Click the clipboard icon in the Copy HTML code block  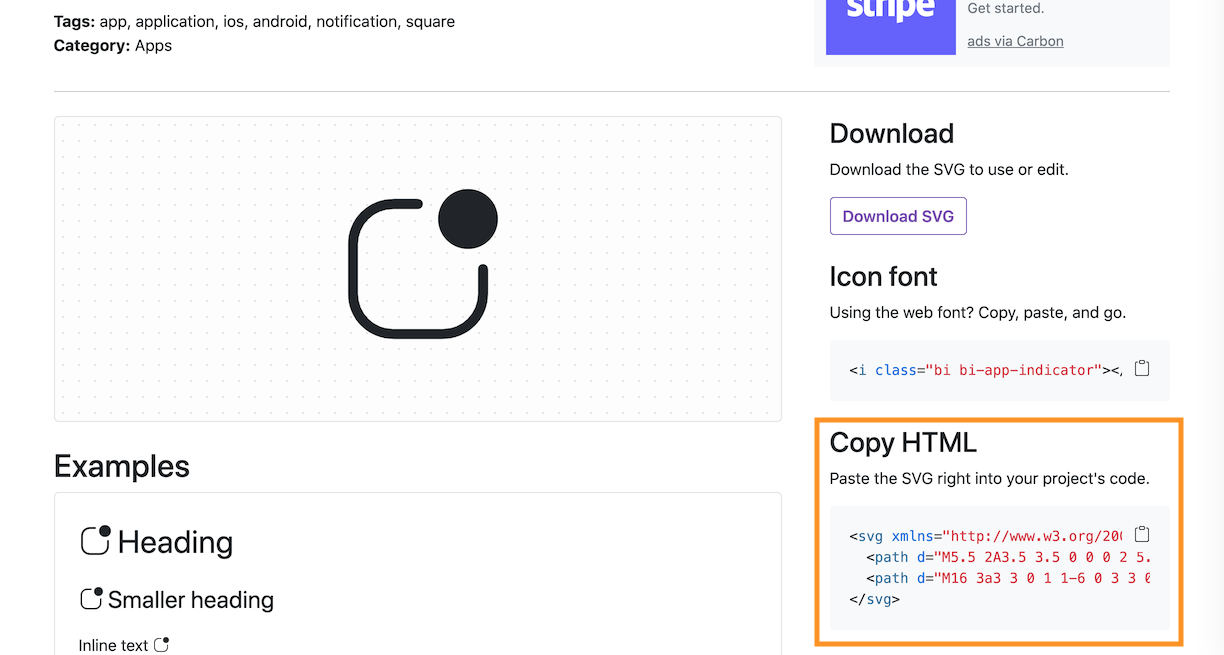(1142, 534)
